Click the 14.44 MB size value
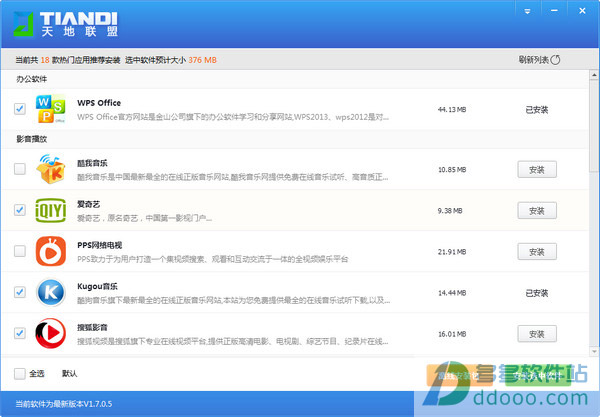 tap(452, 293)
